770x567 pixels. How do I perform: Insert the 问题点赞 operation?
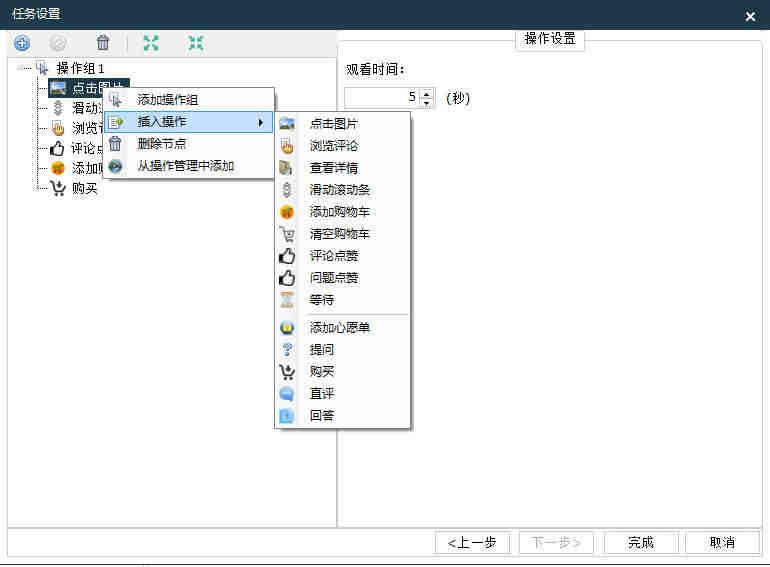pyautogui.click(x=342, y=278)
